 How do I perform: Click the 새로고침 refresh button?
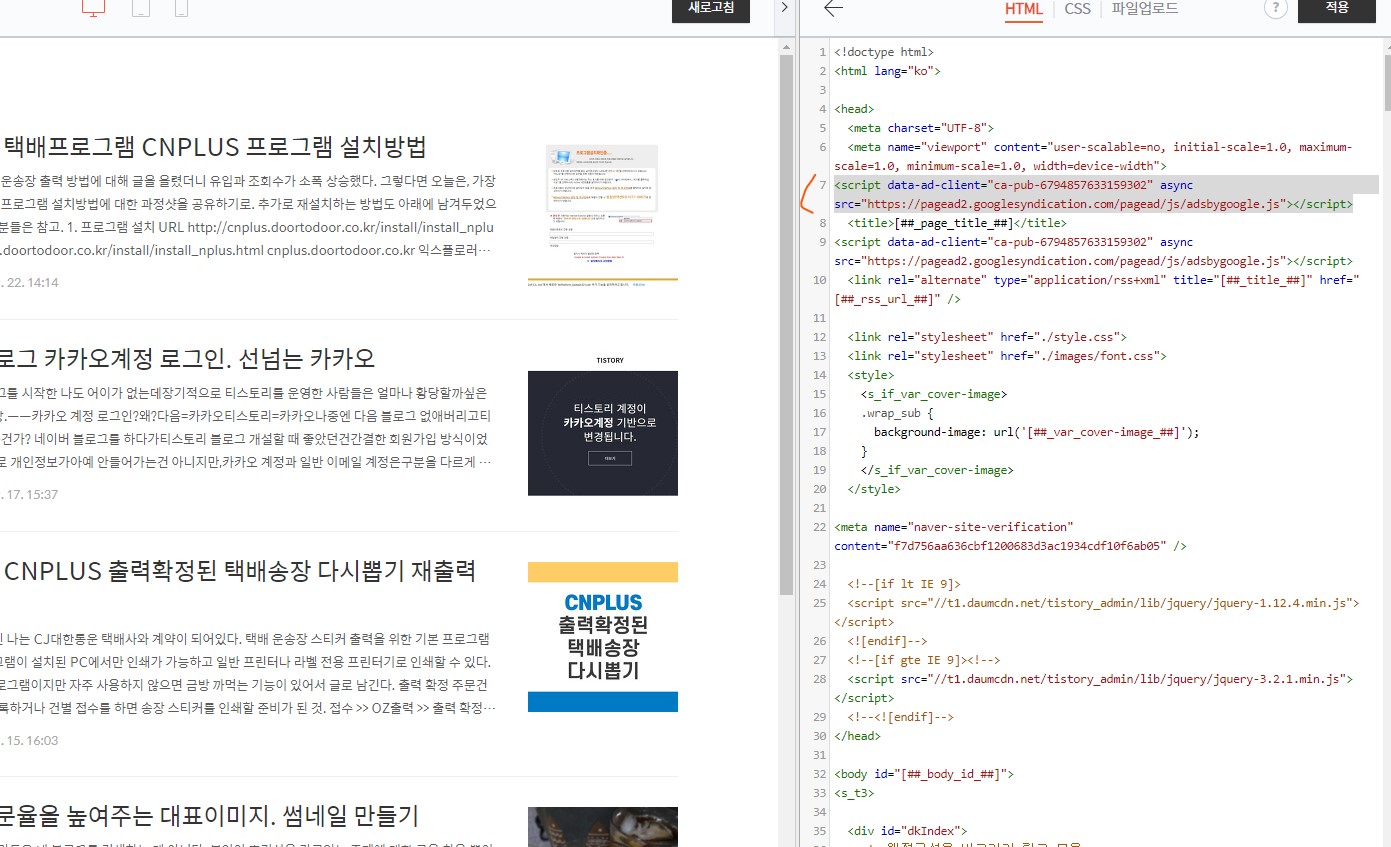pyautogui.click(x=711, y=9)
